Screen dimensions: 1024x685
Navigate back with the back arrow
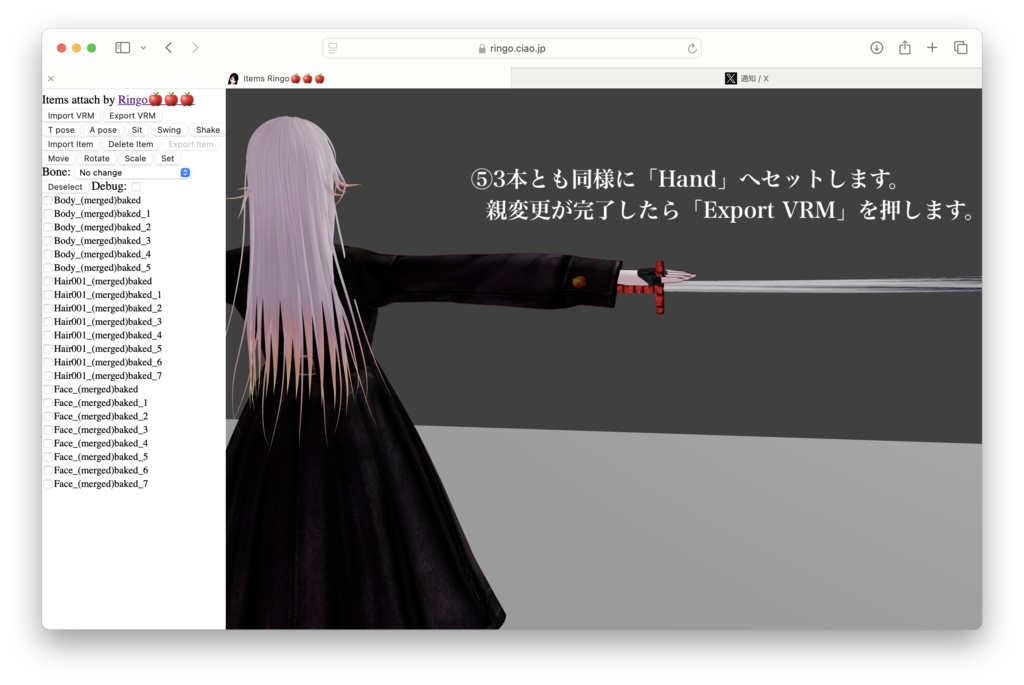click(167, 47)
